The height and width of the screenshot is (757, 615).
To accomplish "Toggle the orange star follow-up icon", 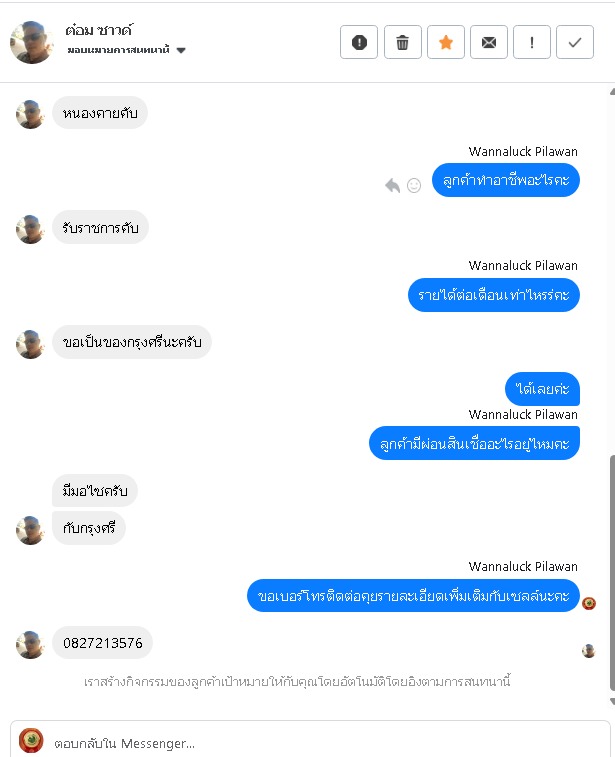I will [446, 42].
